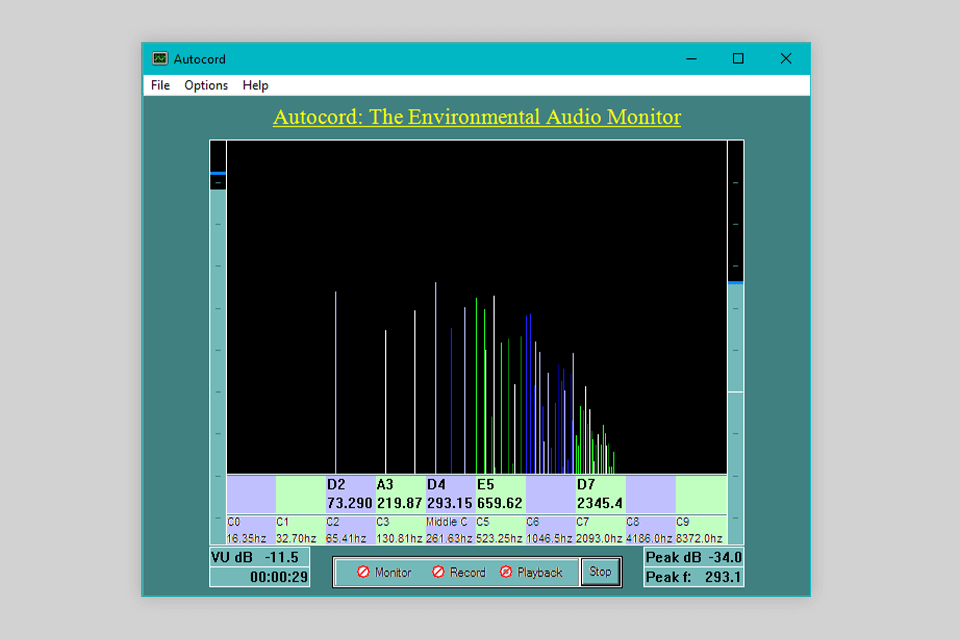
Task: Click the E5 659.62 note cell
Action: click(500, 494)
